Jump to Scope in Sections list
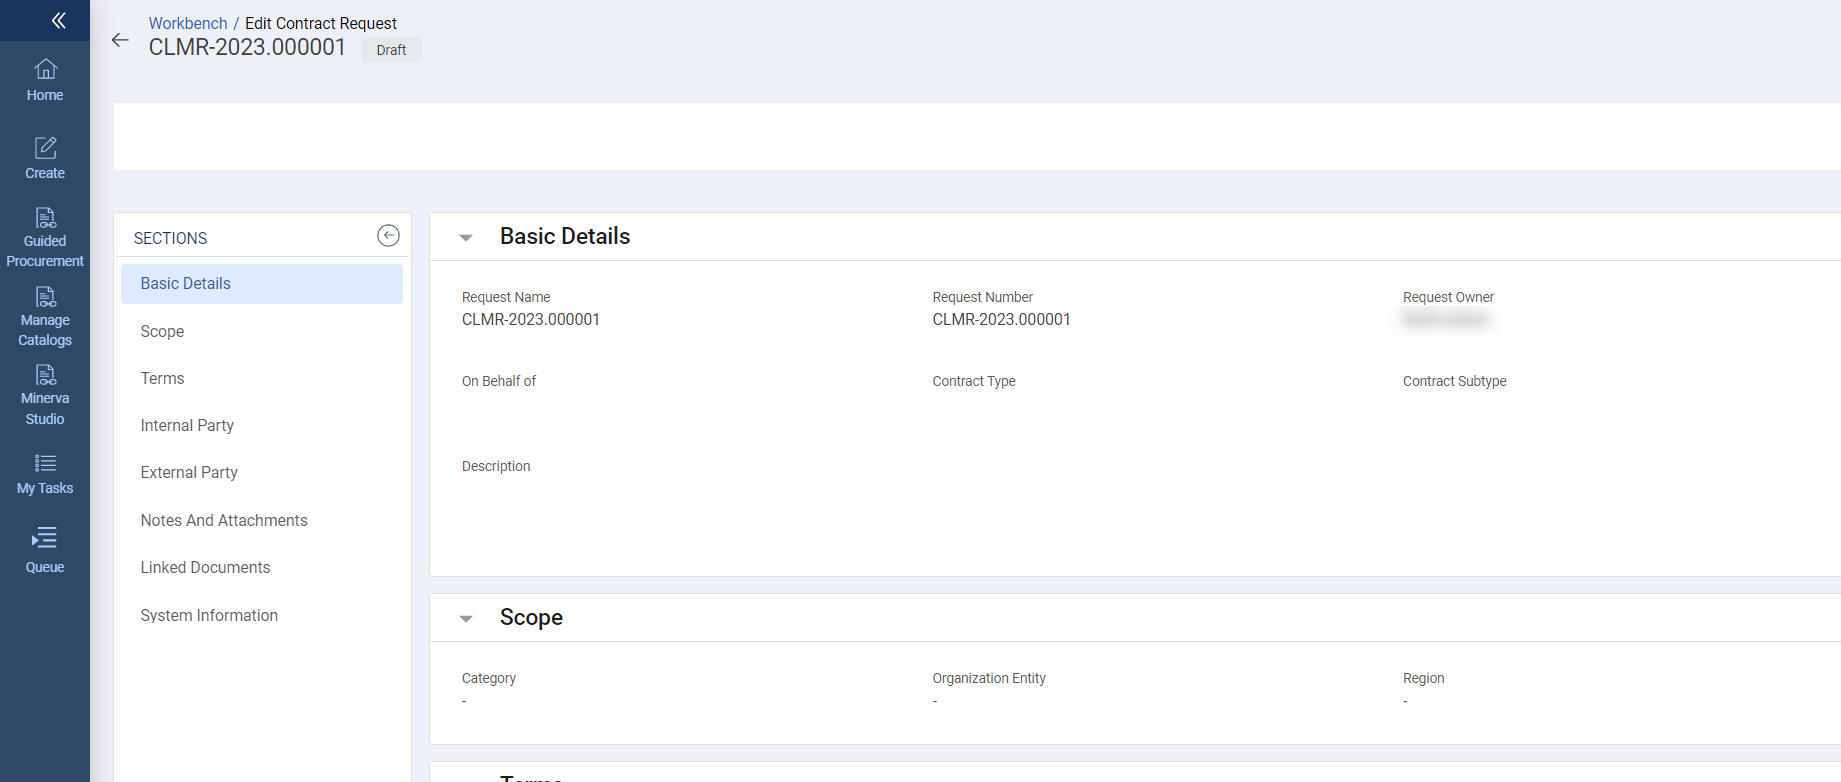Screen dimensions: 1841x782 point(162,332)
